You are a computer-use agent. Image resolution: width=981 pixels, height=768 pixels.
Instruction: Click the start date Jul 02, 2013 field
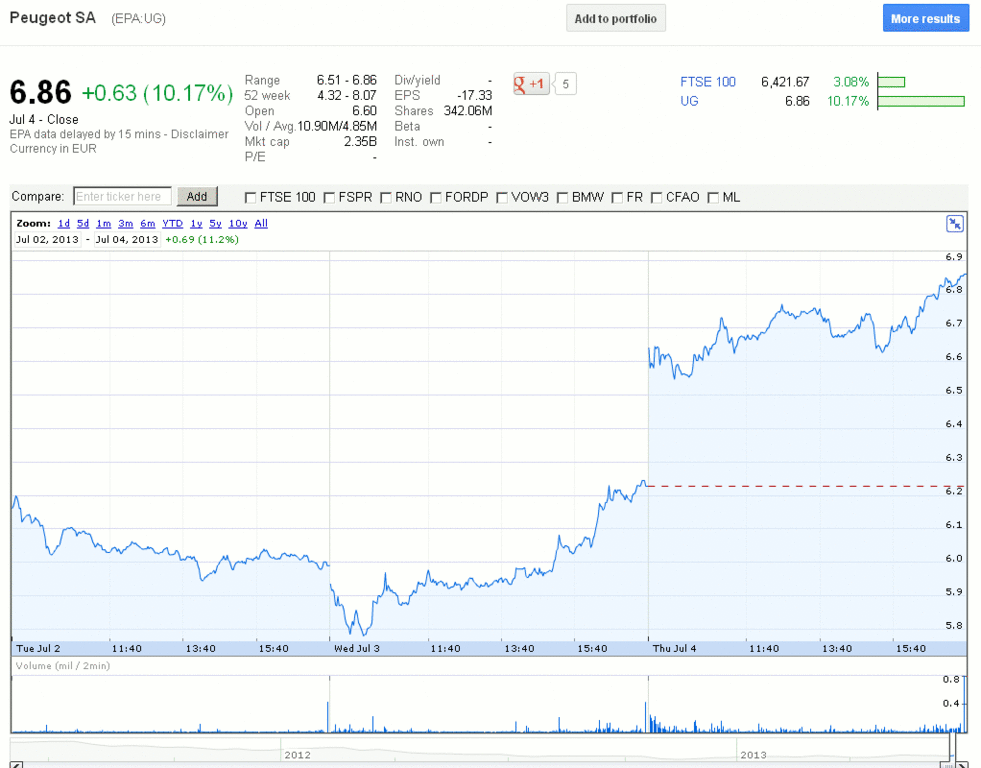coord(48,240)
